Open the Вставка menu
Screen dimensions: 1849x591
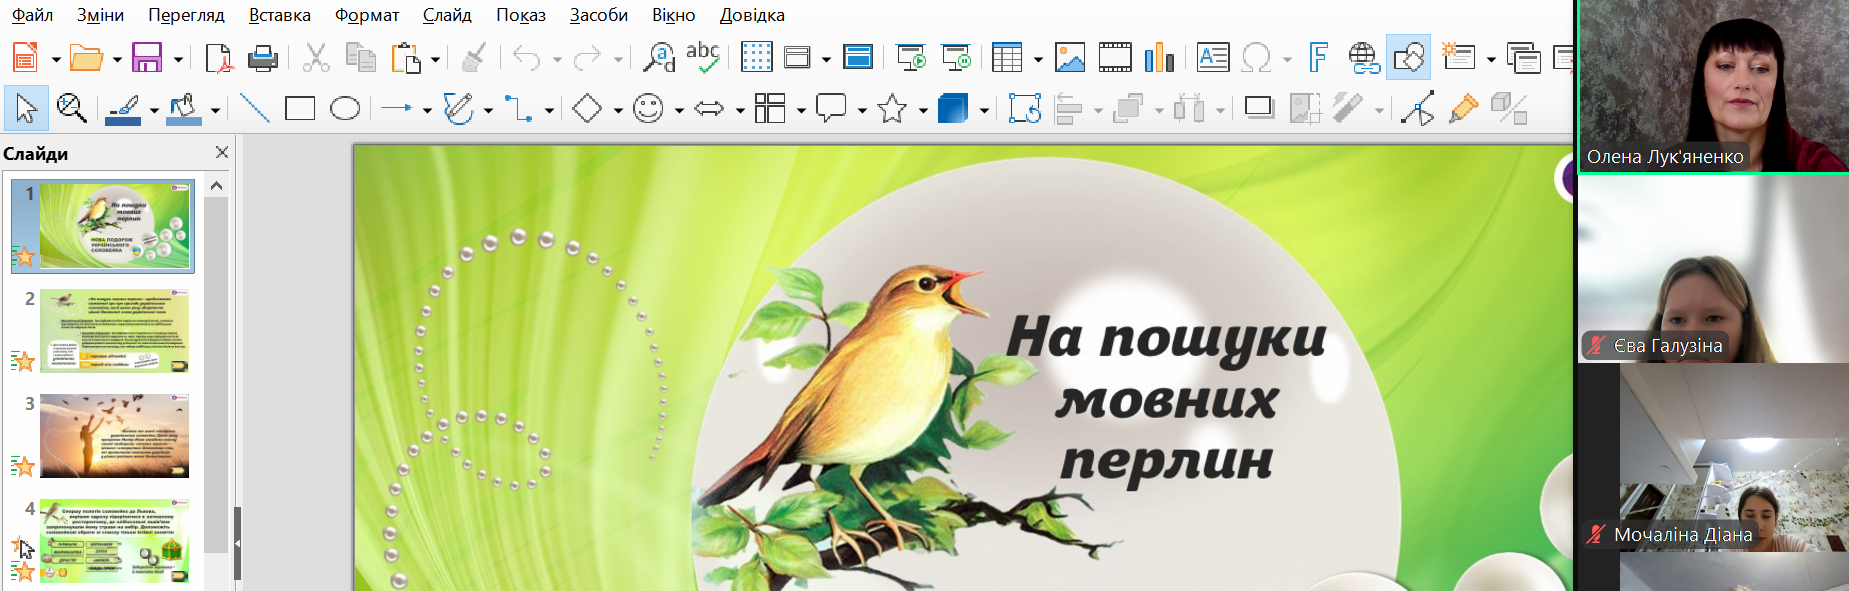[x=280, y=15]
